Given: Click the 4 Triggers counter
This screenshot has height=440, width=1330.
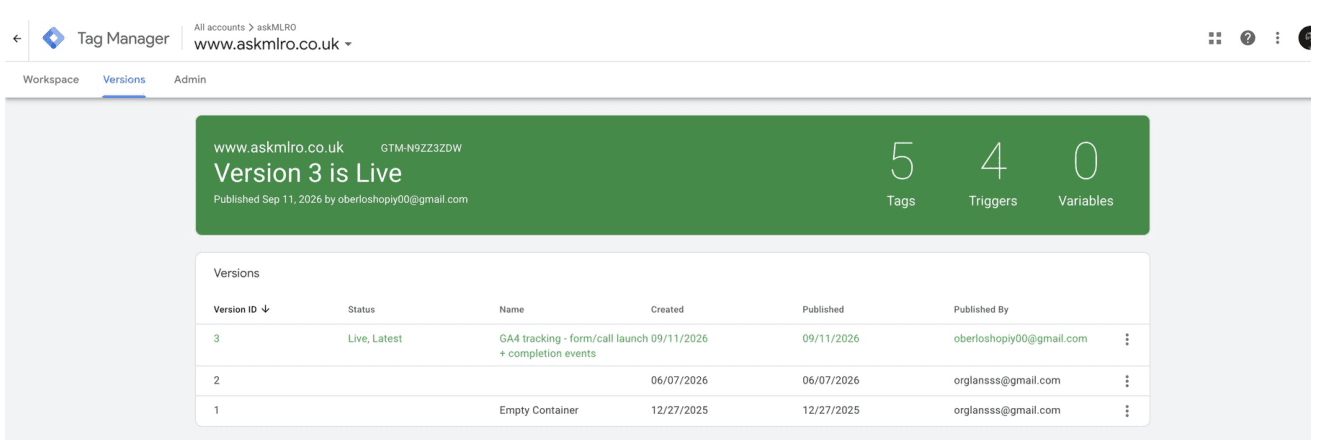Looking at the screenshot, I should point(993,175).
